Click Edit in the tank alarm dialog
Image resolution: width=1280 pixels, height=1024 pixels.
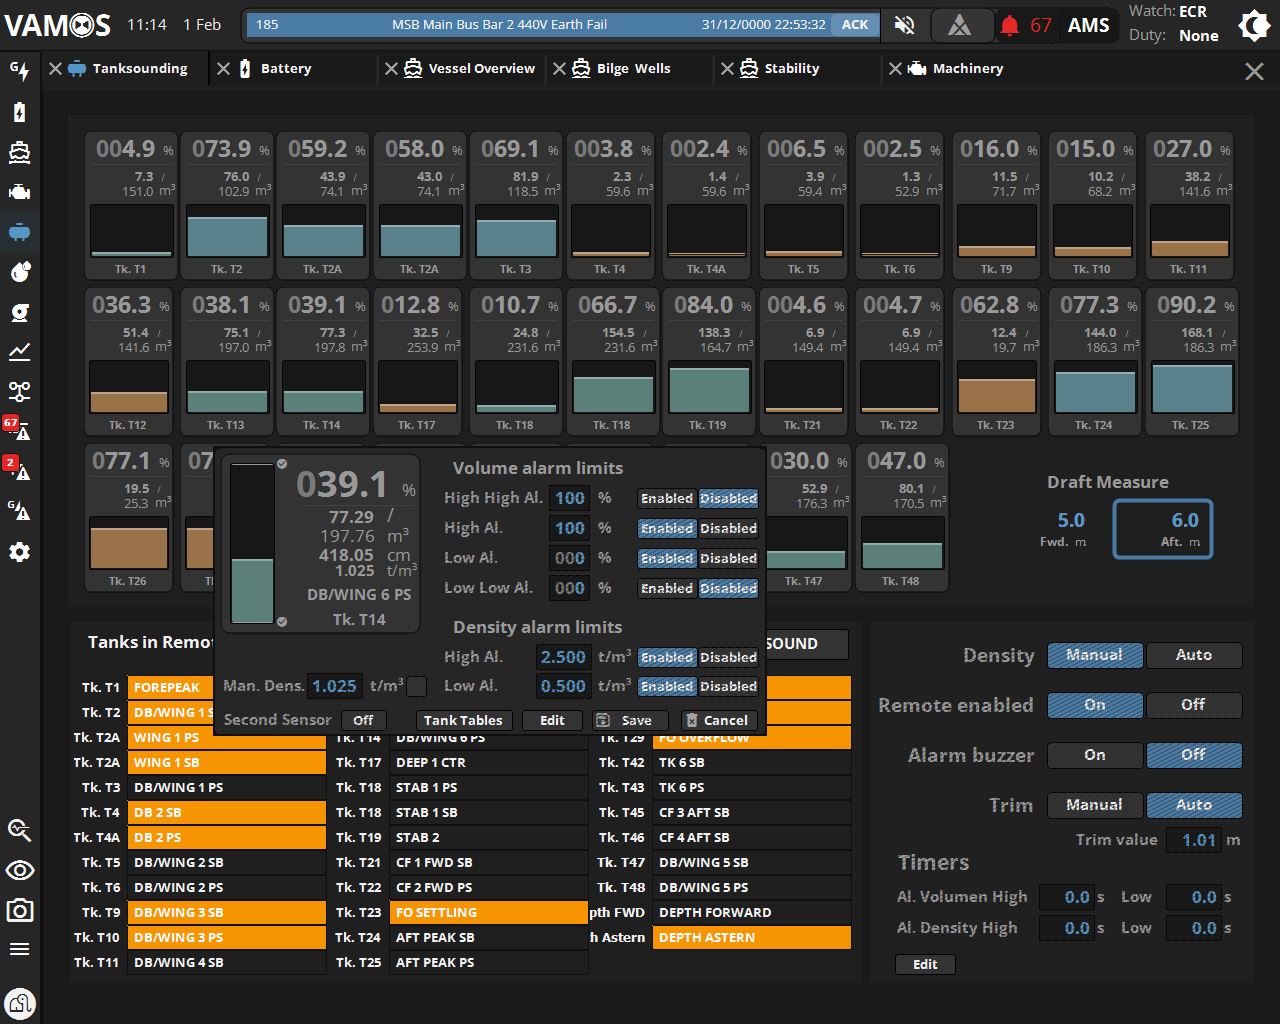pos(552,720)
